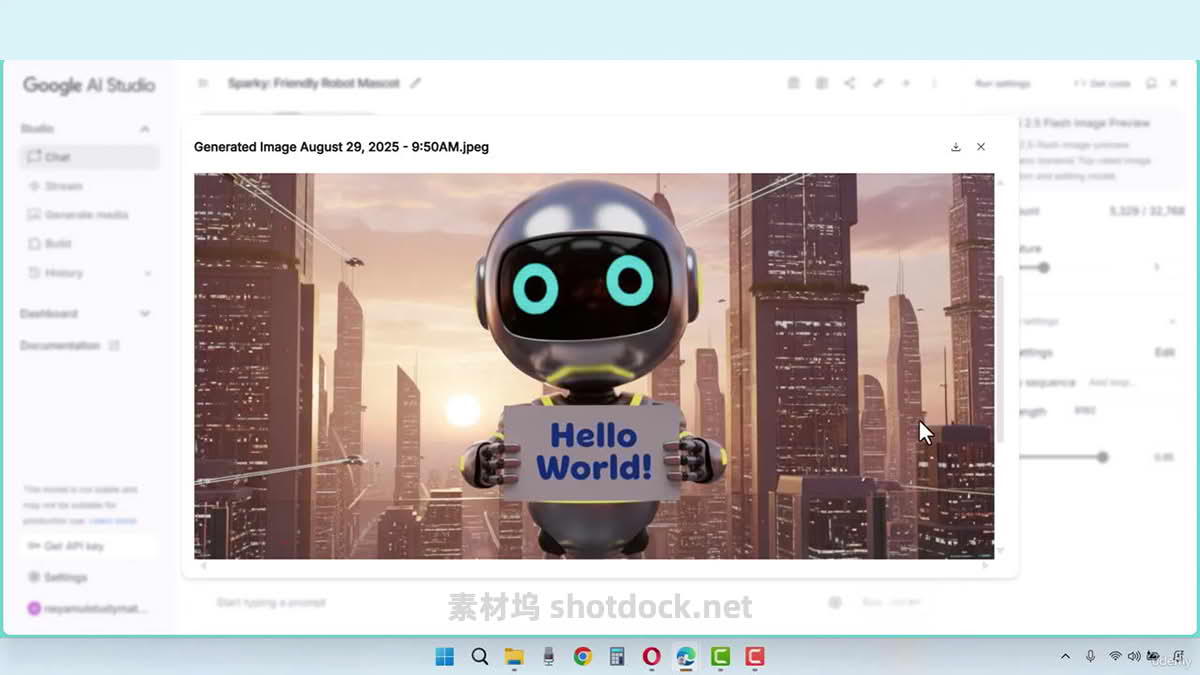
Task: Open Generate media in sidebar
Action: pyautogui.click(x=86, y=215)
